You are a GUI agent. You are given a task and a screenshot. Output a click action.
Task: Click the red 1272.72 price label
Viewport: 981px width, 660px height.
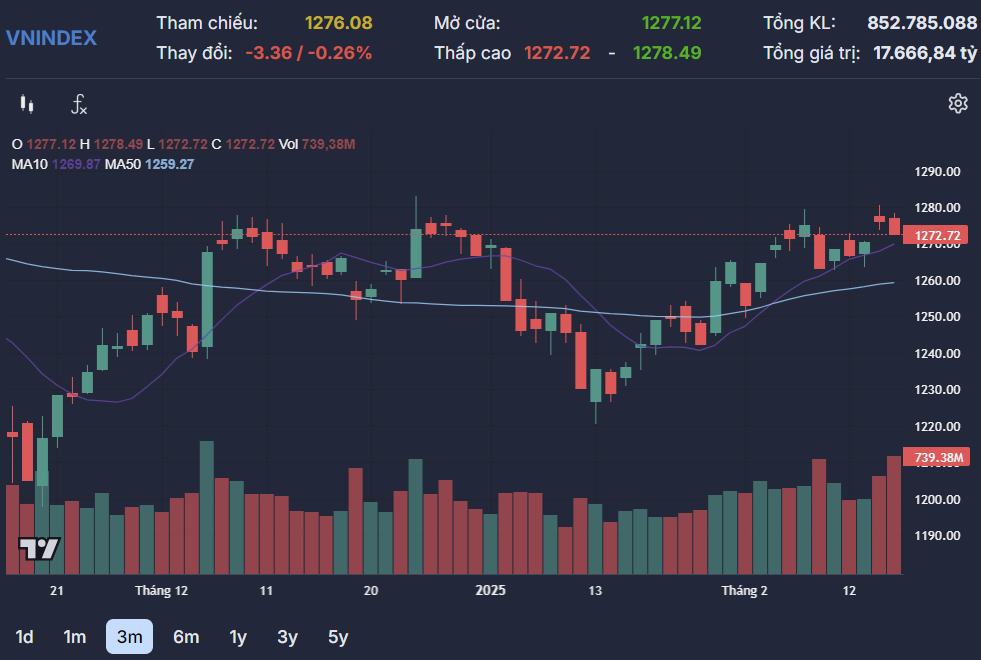937,236
